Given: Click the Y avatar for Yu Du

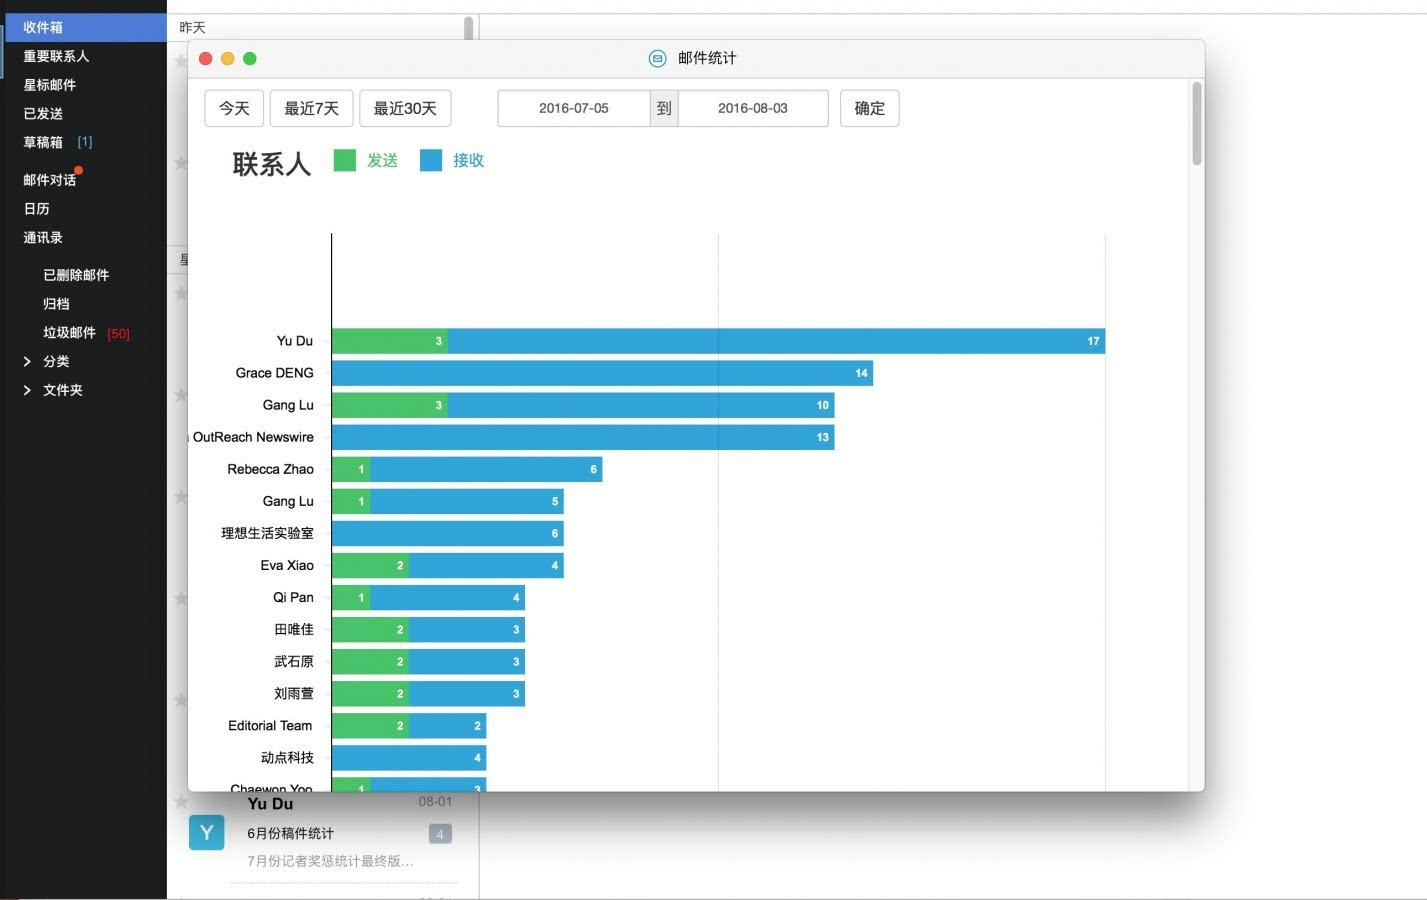Looking at the screenshot, I should pyautogui.click(x=206, y=832).
